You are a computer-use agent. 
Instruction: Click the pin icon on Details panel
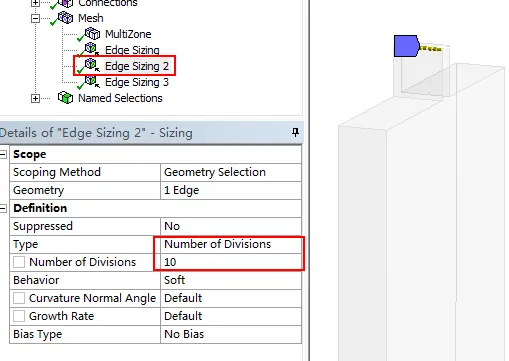pos(295,132)
